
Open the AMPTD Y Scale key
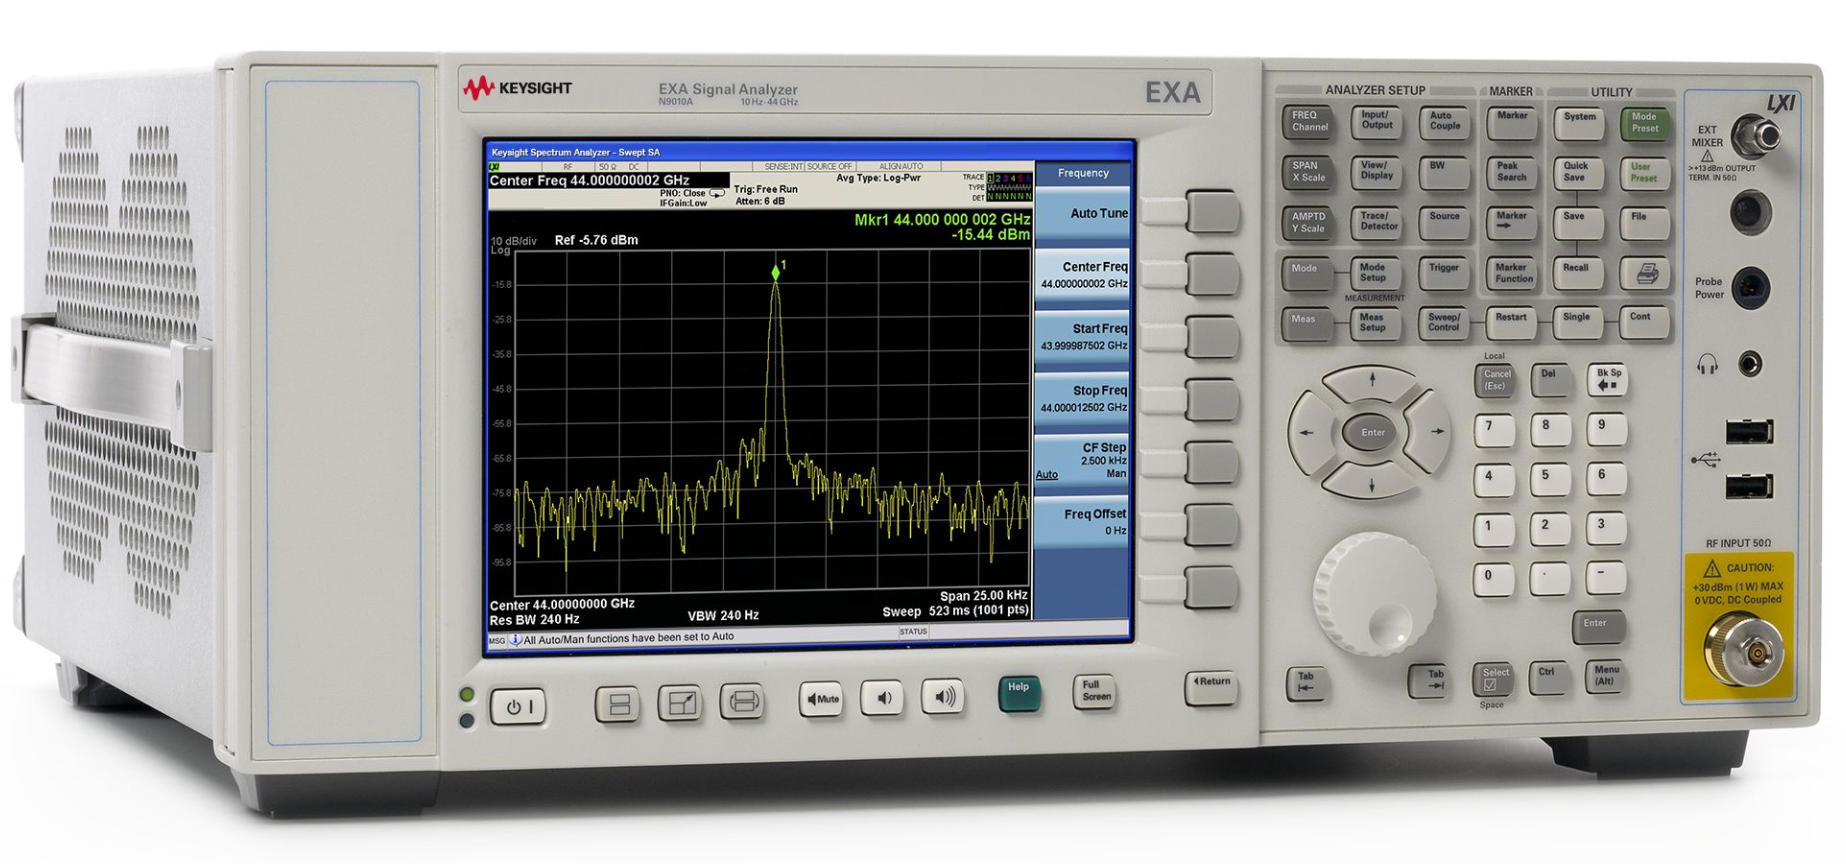click(1307, 223)
